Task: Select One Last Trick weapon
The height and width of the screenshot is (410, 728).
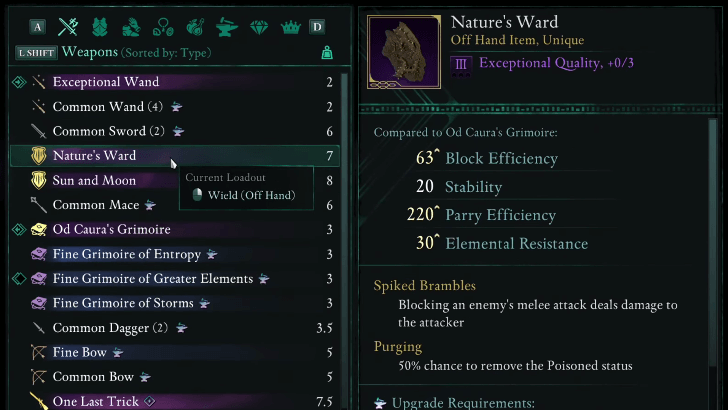Action: (96, 401)
